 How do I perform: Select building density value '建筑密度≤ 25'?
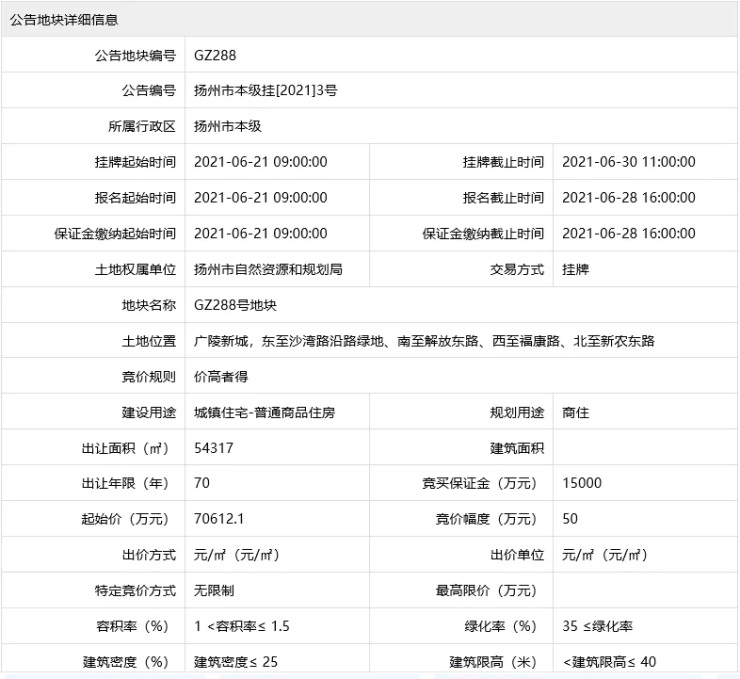click(x=235, y=662)
